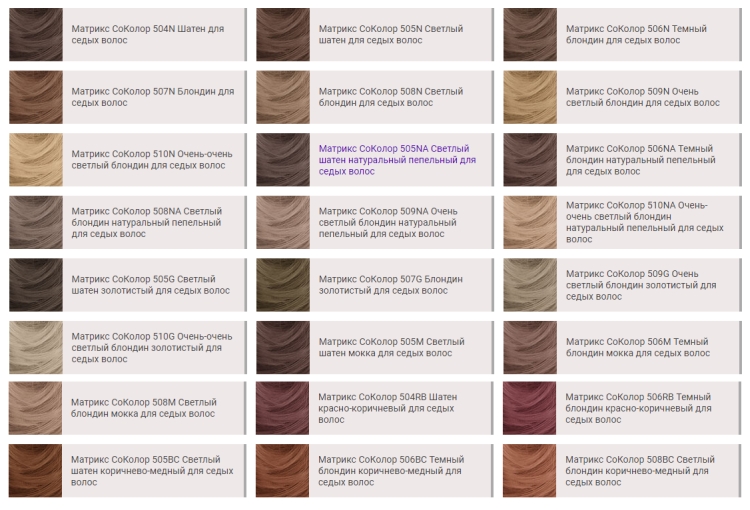Viewport: 750px width, 510px height.
Task: Select the 507G golden blond swatch
Action: pyautogui.click(x=283, y=285)
